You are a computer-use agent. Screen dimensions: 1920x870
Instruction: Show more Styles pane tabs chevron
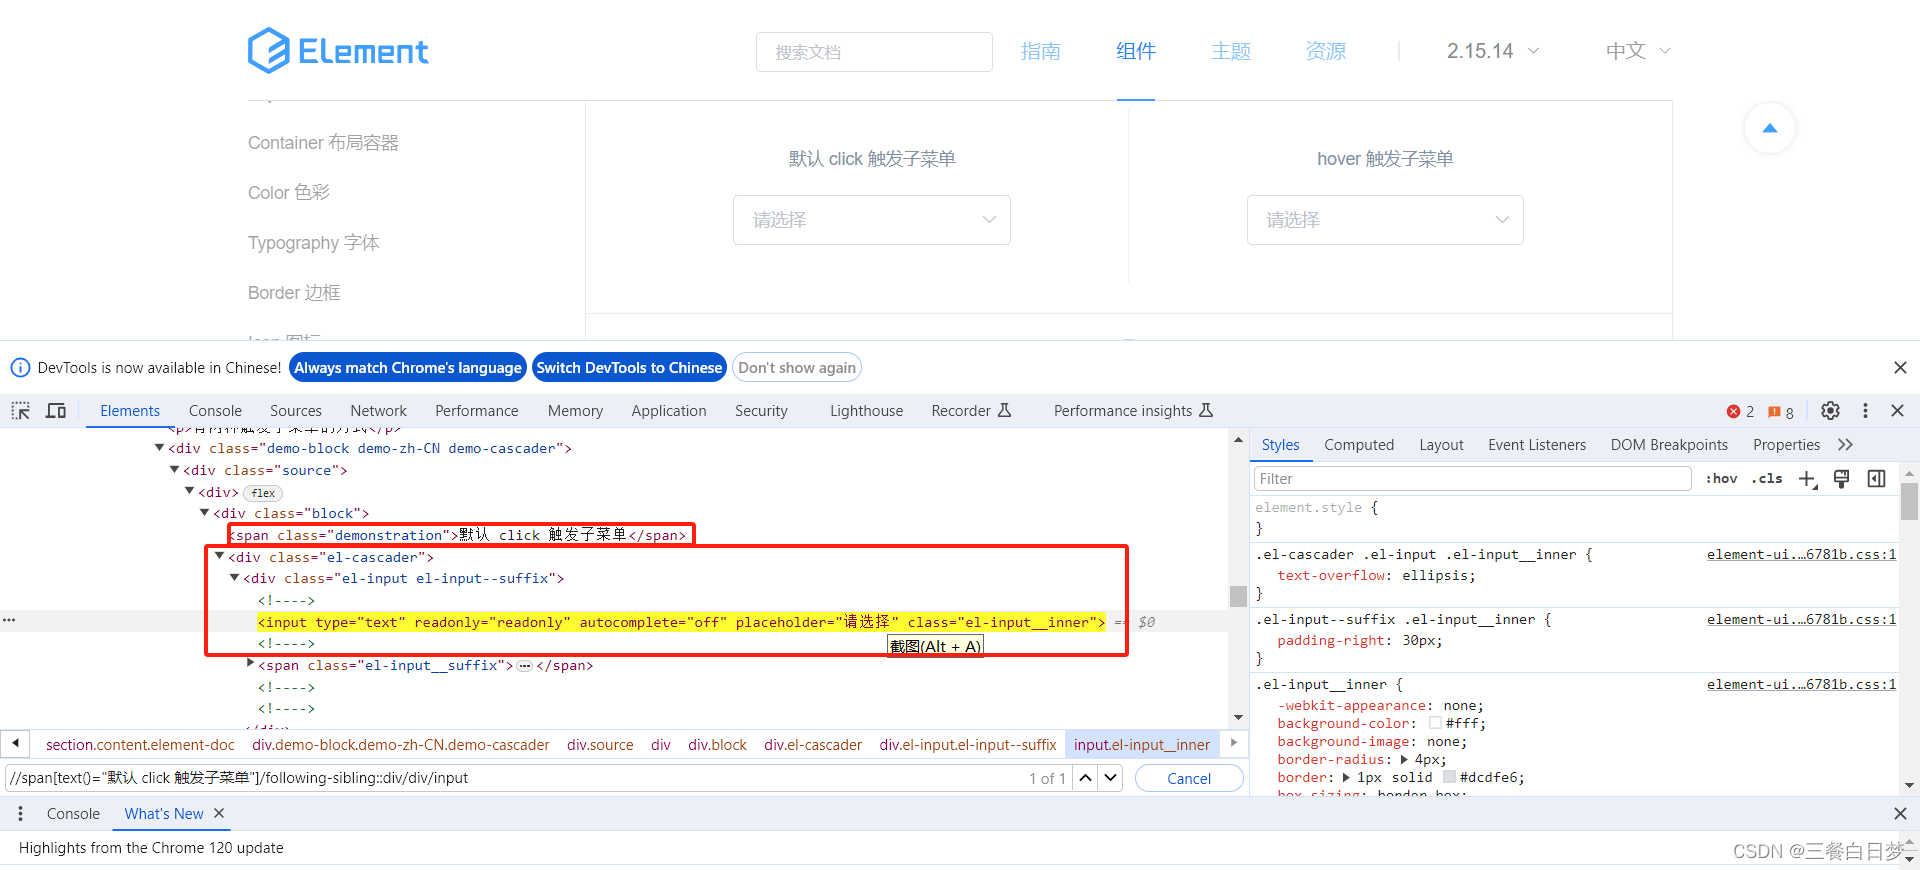coord(1845,445)
